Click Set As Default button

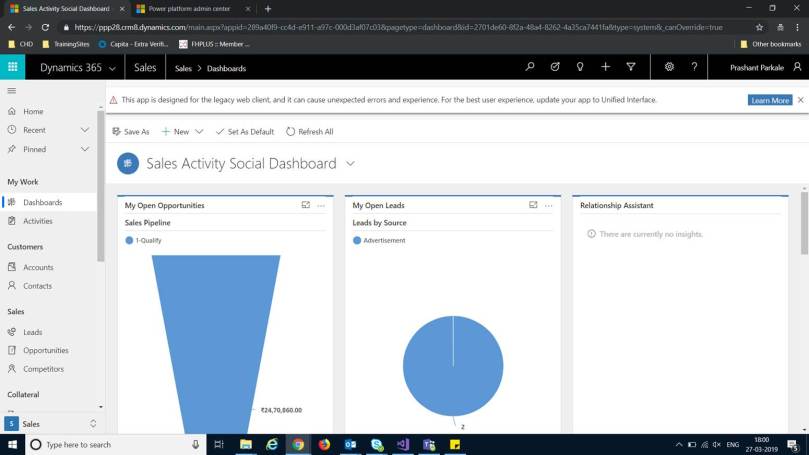(x=244, y=132)
